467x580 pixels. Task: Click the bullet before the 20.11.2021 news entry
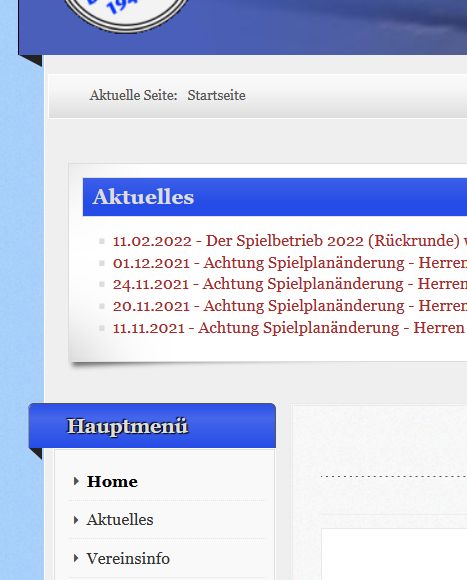click(x=102, y=306)
